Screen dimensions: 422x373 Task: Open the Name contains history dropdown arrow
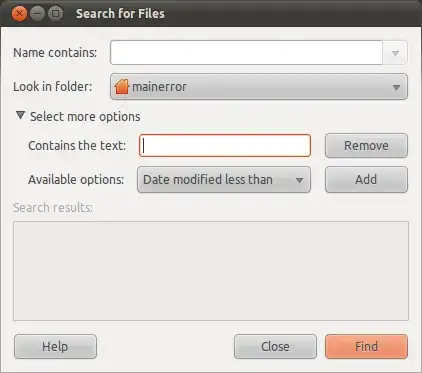click(395, 53)
